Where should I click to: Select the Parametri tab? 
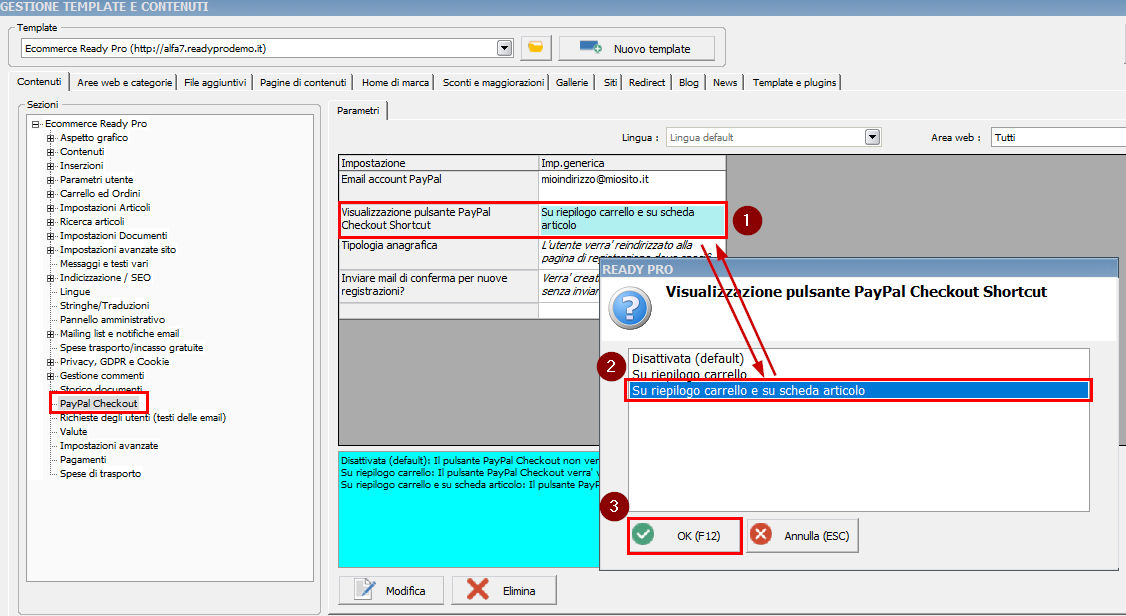click(x=358, y=111)
